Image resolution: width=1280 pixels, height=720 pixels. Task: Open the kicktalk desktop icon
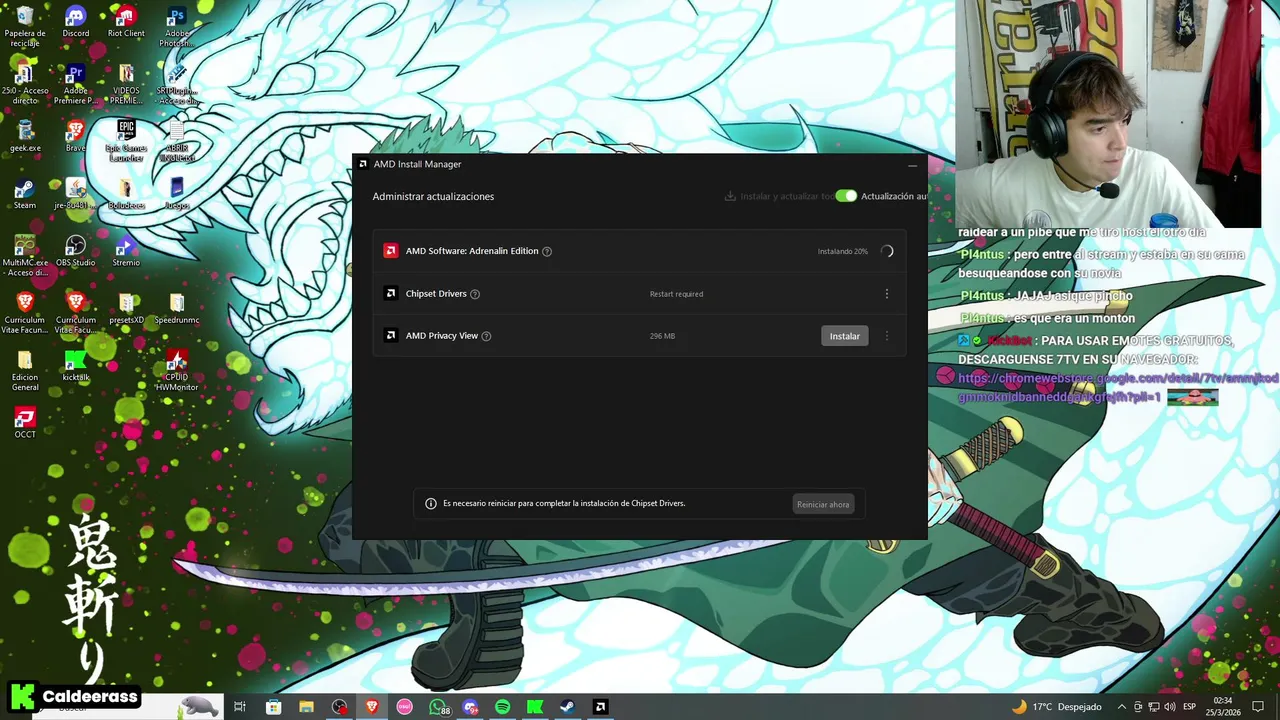[x=75, y=365]
